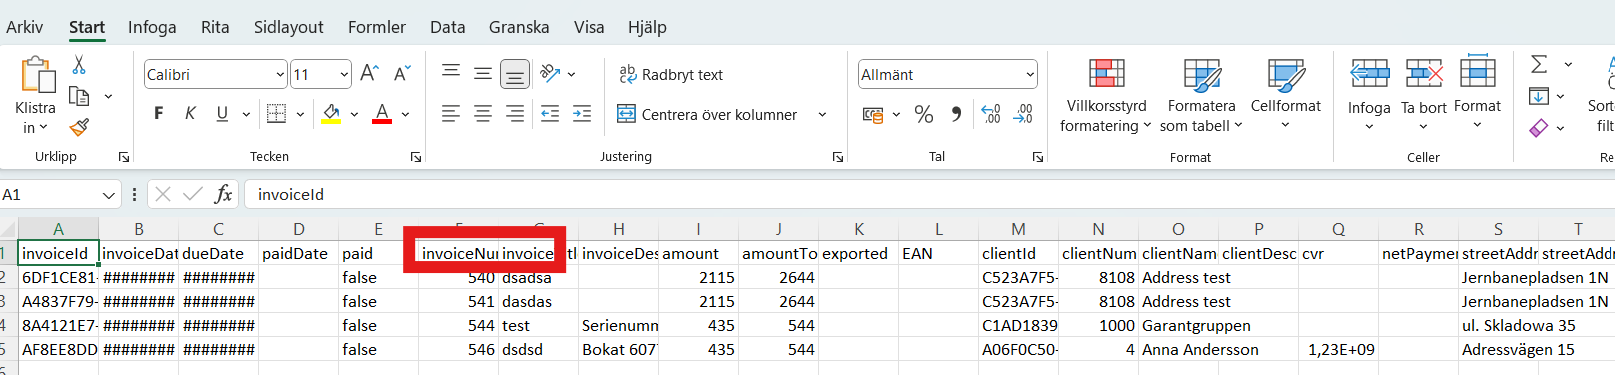1615x375 pixels.
Task: Click the insert function fx icon
Action: [x=224, y=194]
